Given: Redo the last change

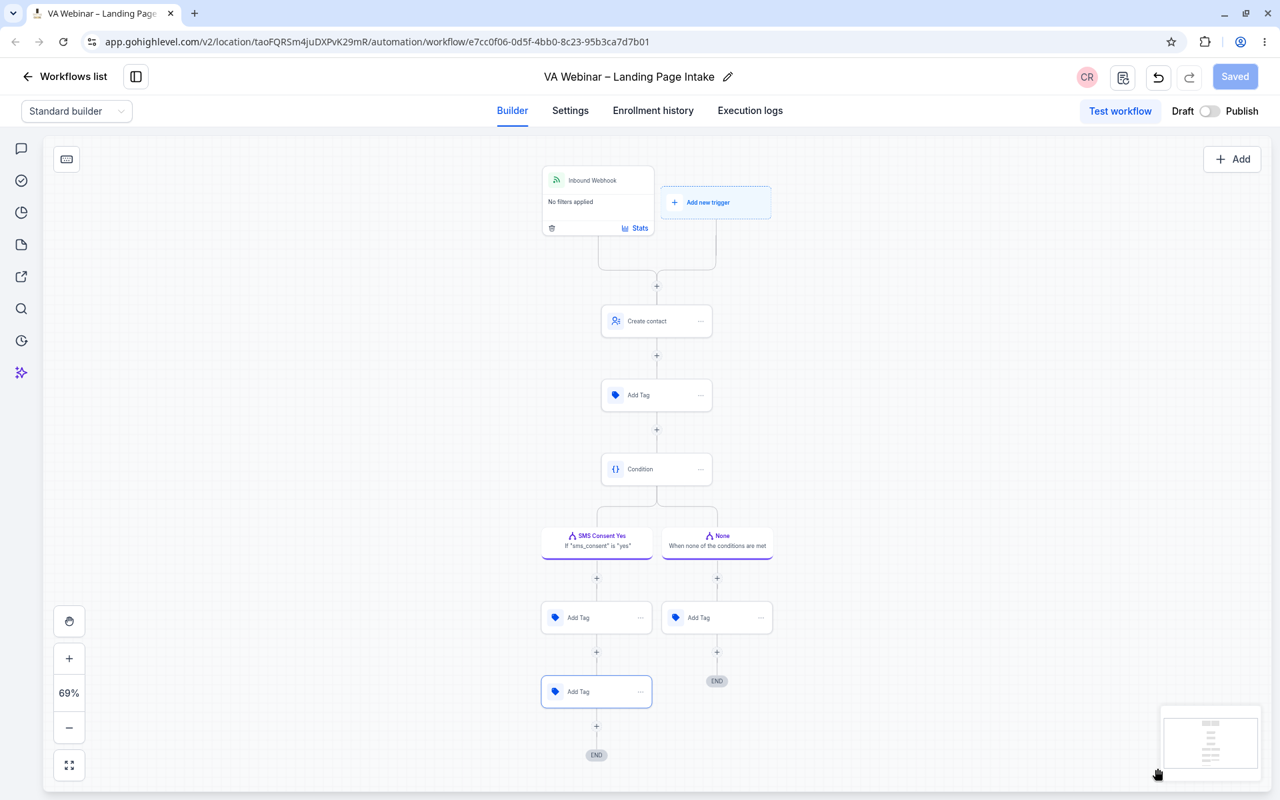Looking at the screenshot, I should (x=1189, y=77).
